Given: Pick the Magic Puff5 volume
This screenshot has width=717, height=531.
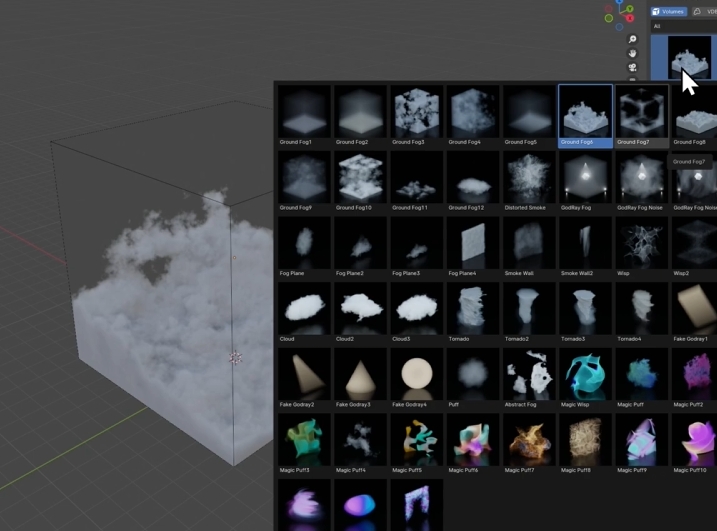Looking at the screenshot, I should [x=417, y=444].
